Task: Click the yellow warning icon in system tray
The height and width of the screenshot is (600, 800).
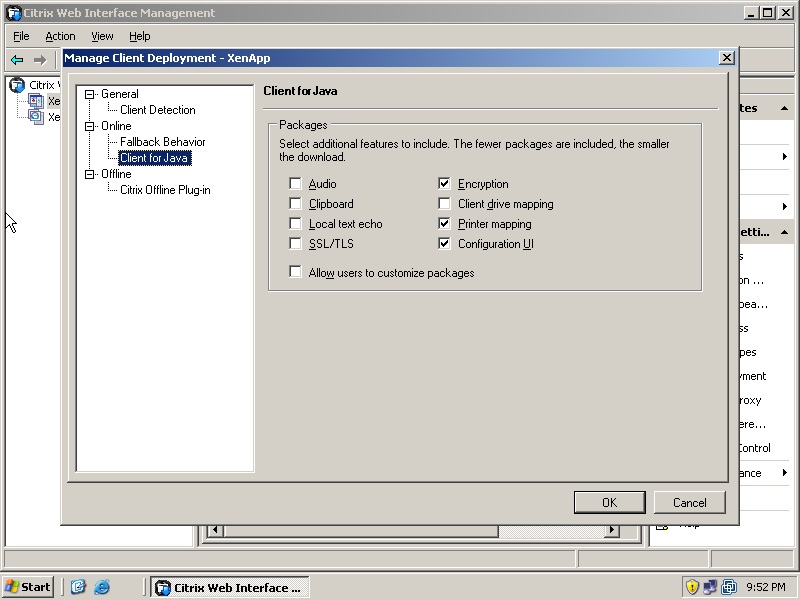Action: [691, 587]
